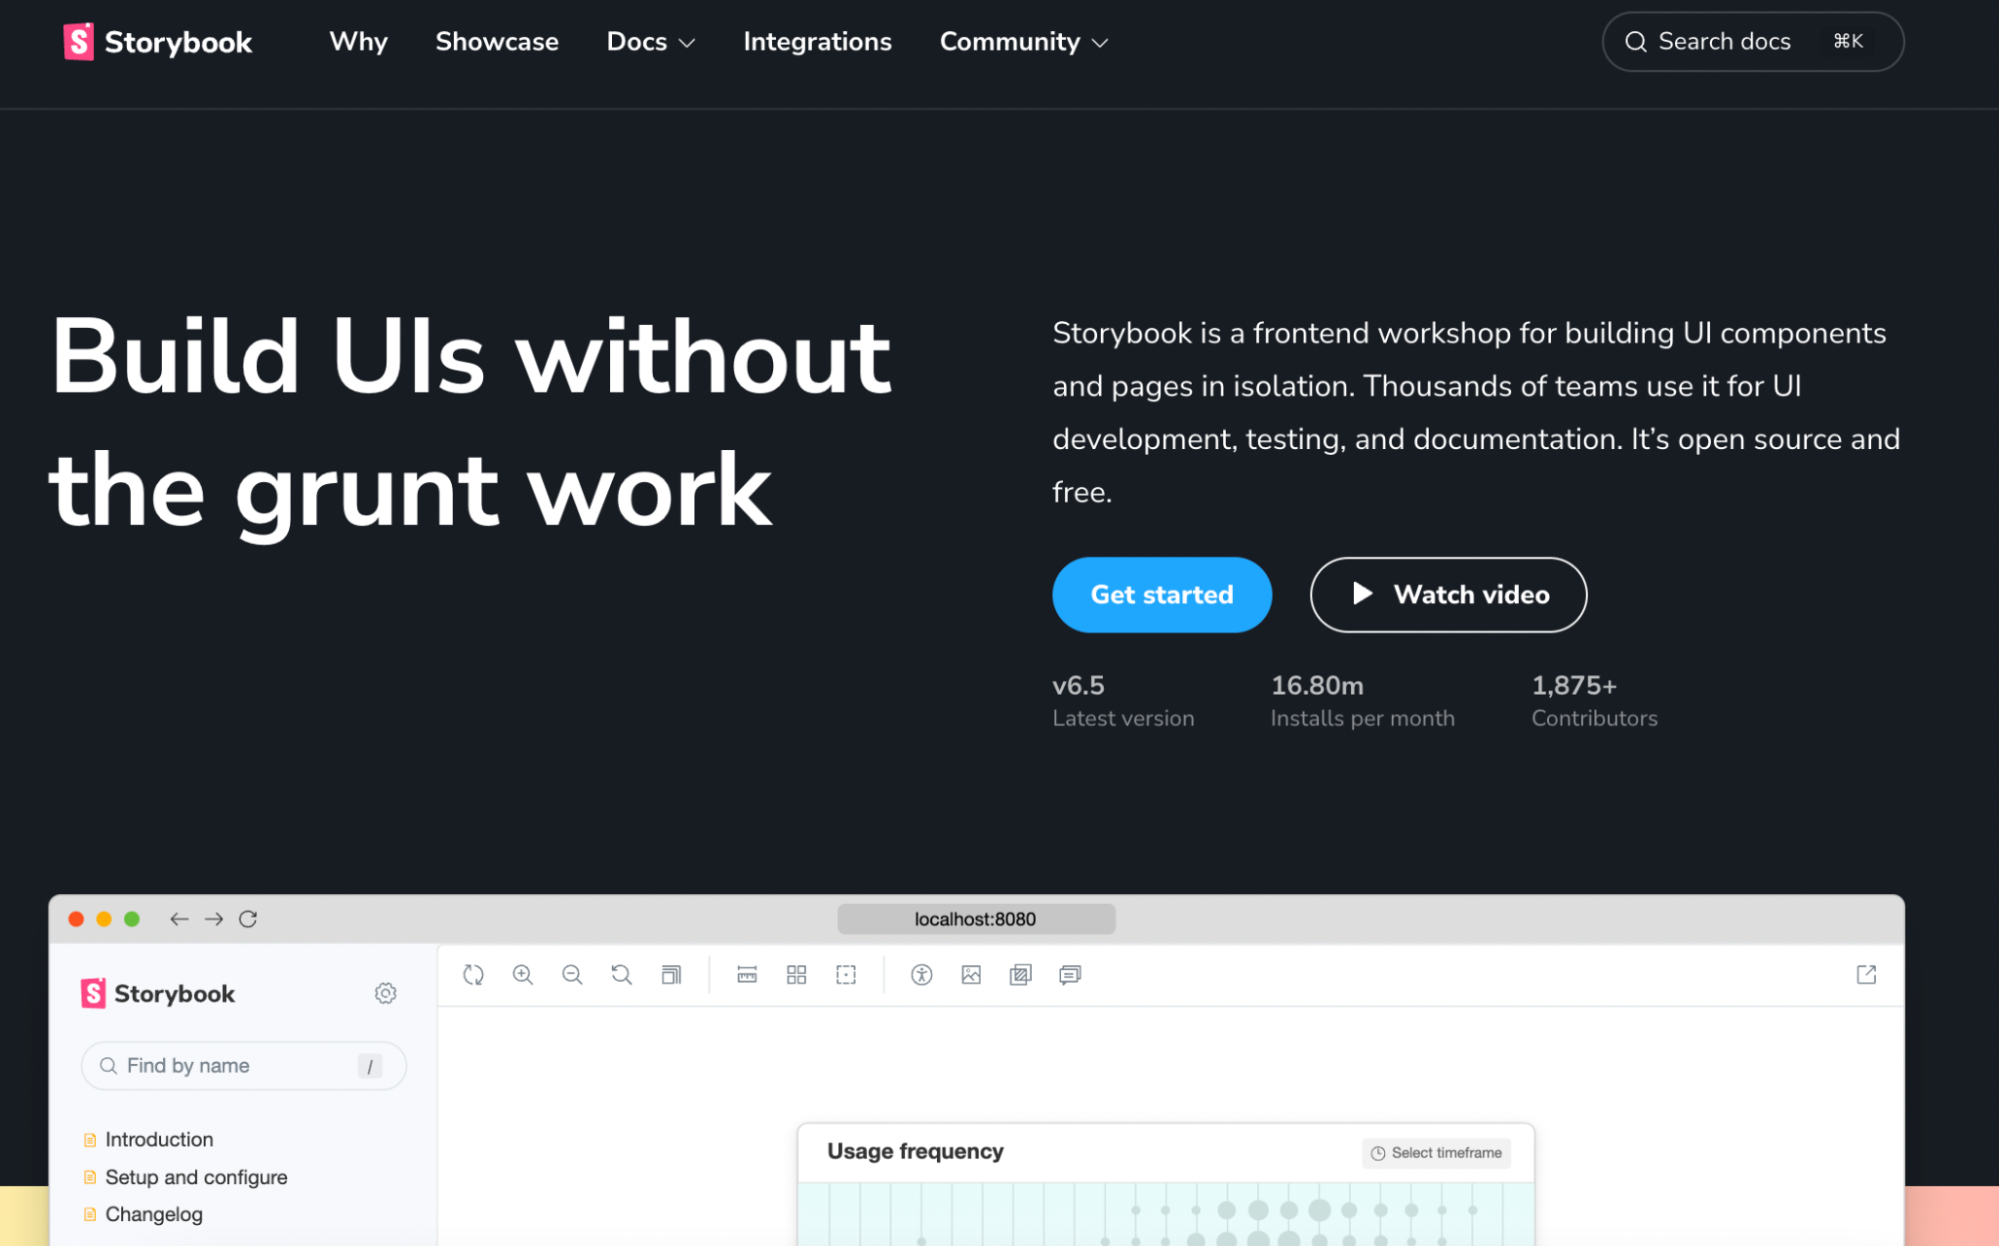Go to the Why page
The height and width of the screenshot is (1247, 1999).
pyautogui.click(x=358, y=42)
